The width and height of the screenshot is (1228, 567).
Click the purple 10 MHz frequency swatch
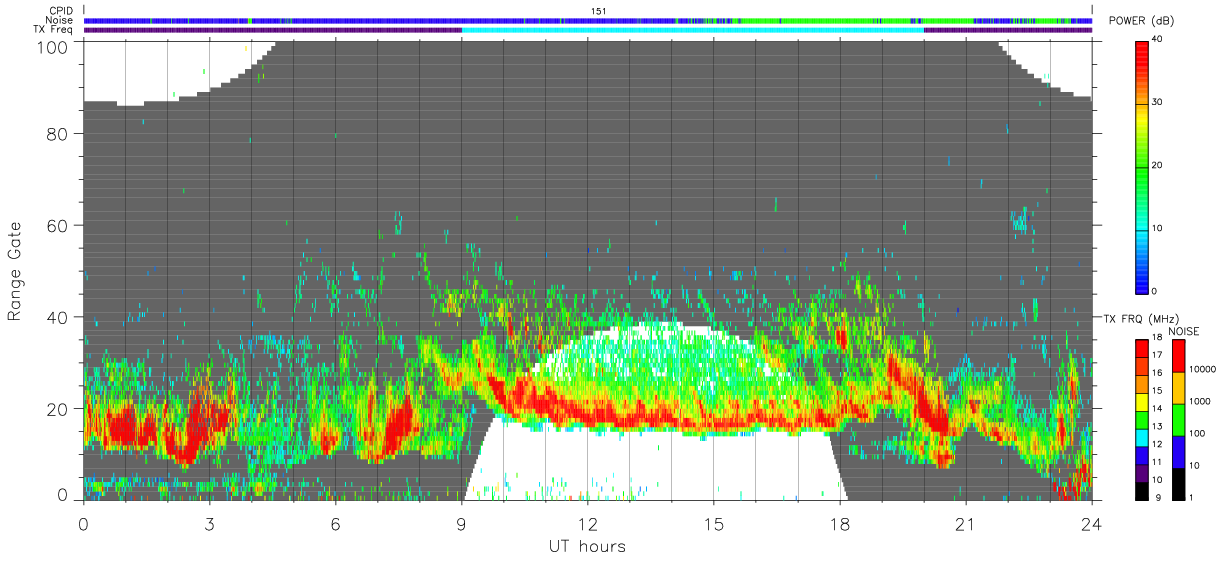click(1141, 475)
